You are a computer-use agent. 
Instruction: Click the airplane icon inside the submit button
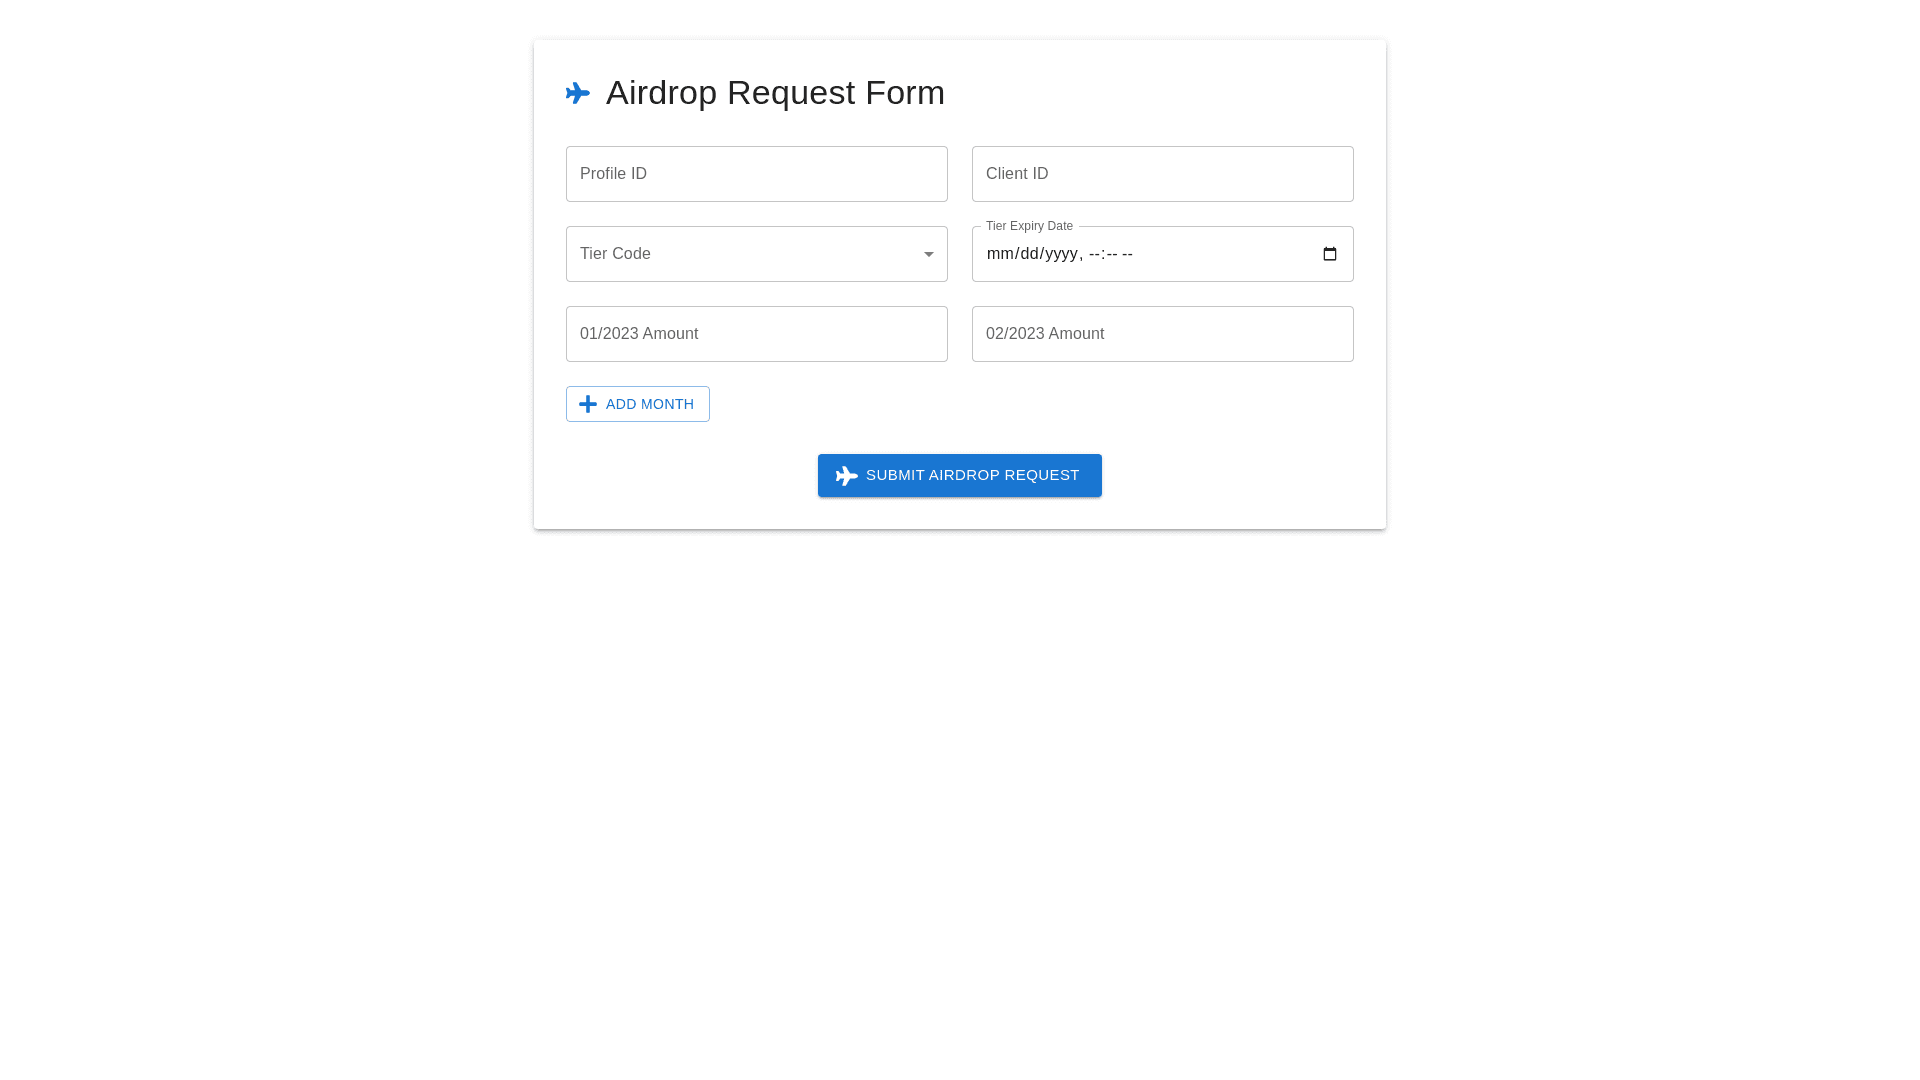[x=846, y=475]
